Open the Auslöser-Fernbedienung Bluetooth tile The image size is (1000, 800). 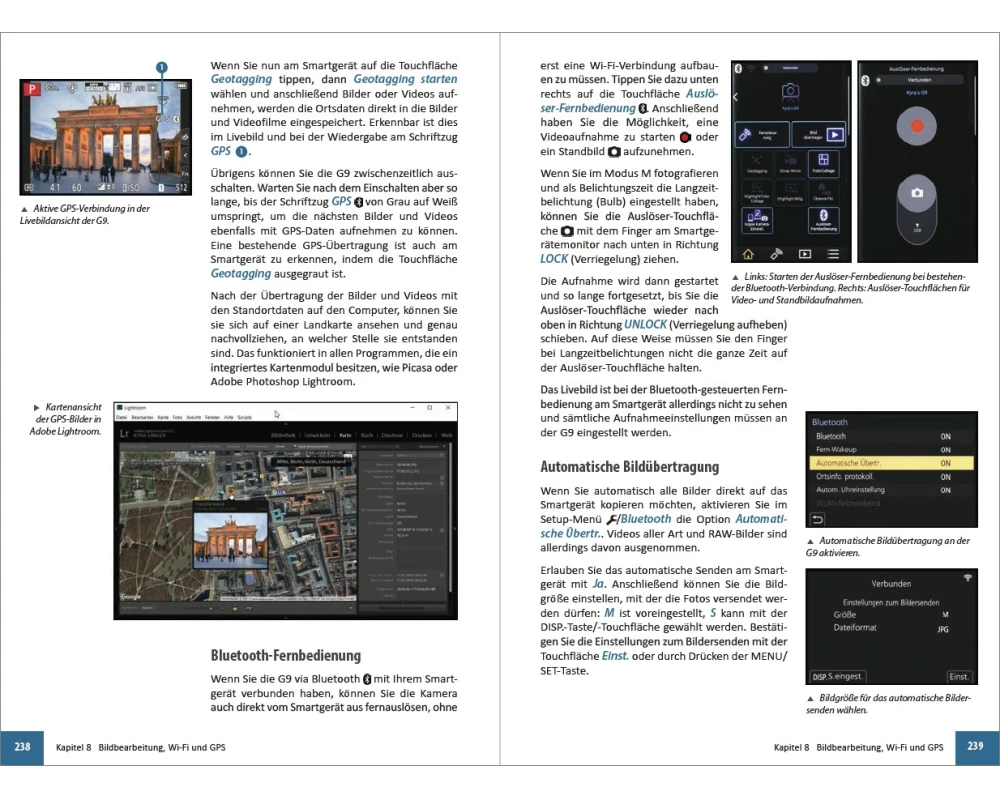coord(823,219)
